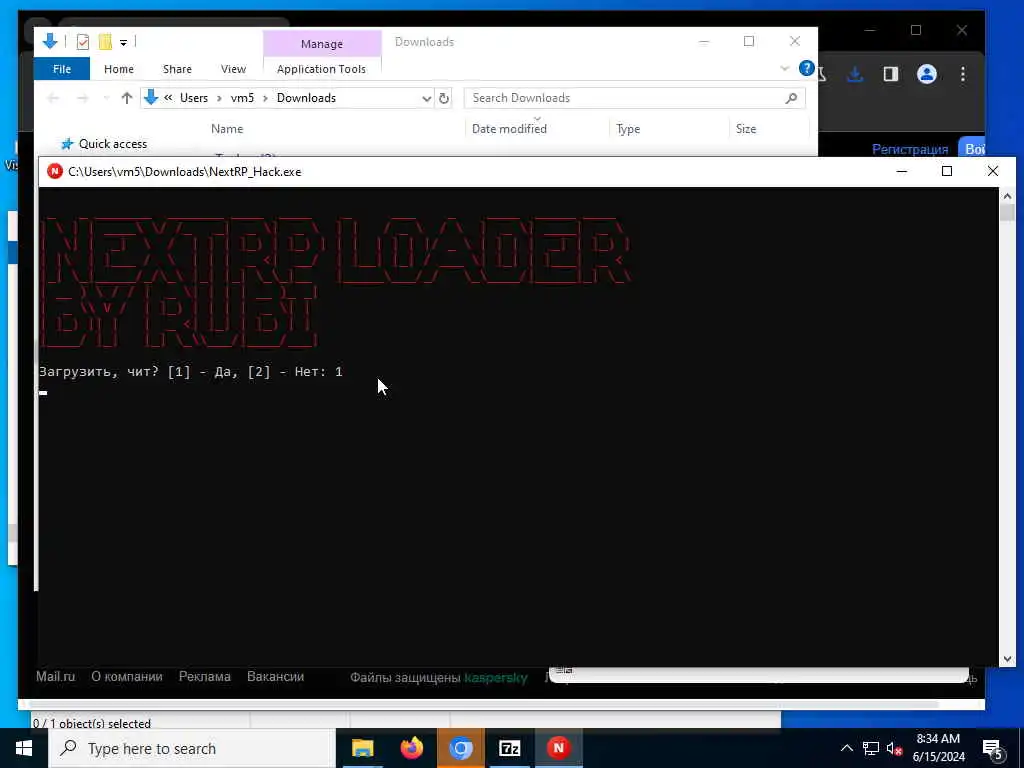1024x768 pixels.
Task: Click the vm5 breadcrumb in the address bar
Action: click(242, 98)
